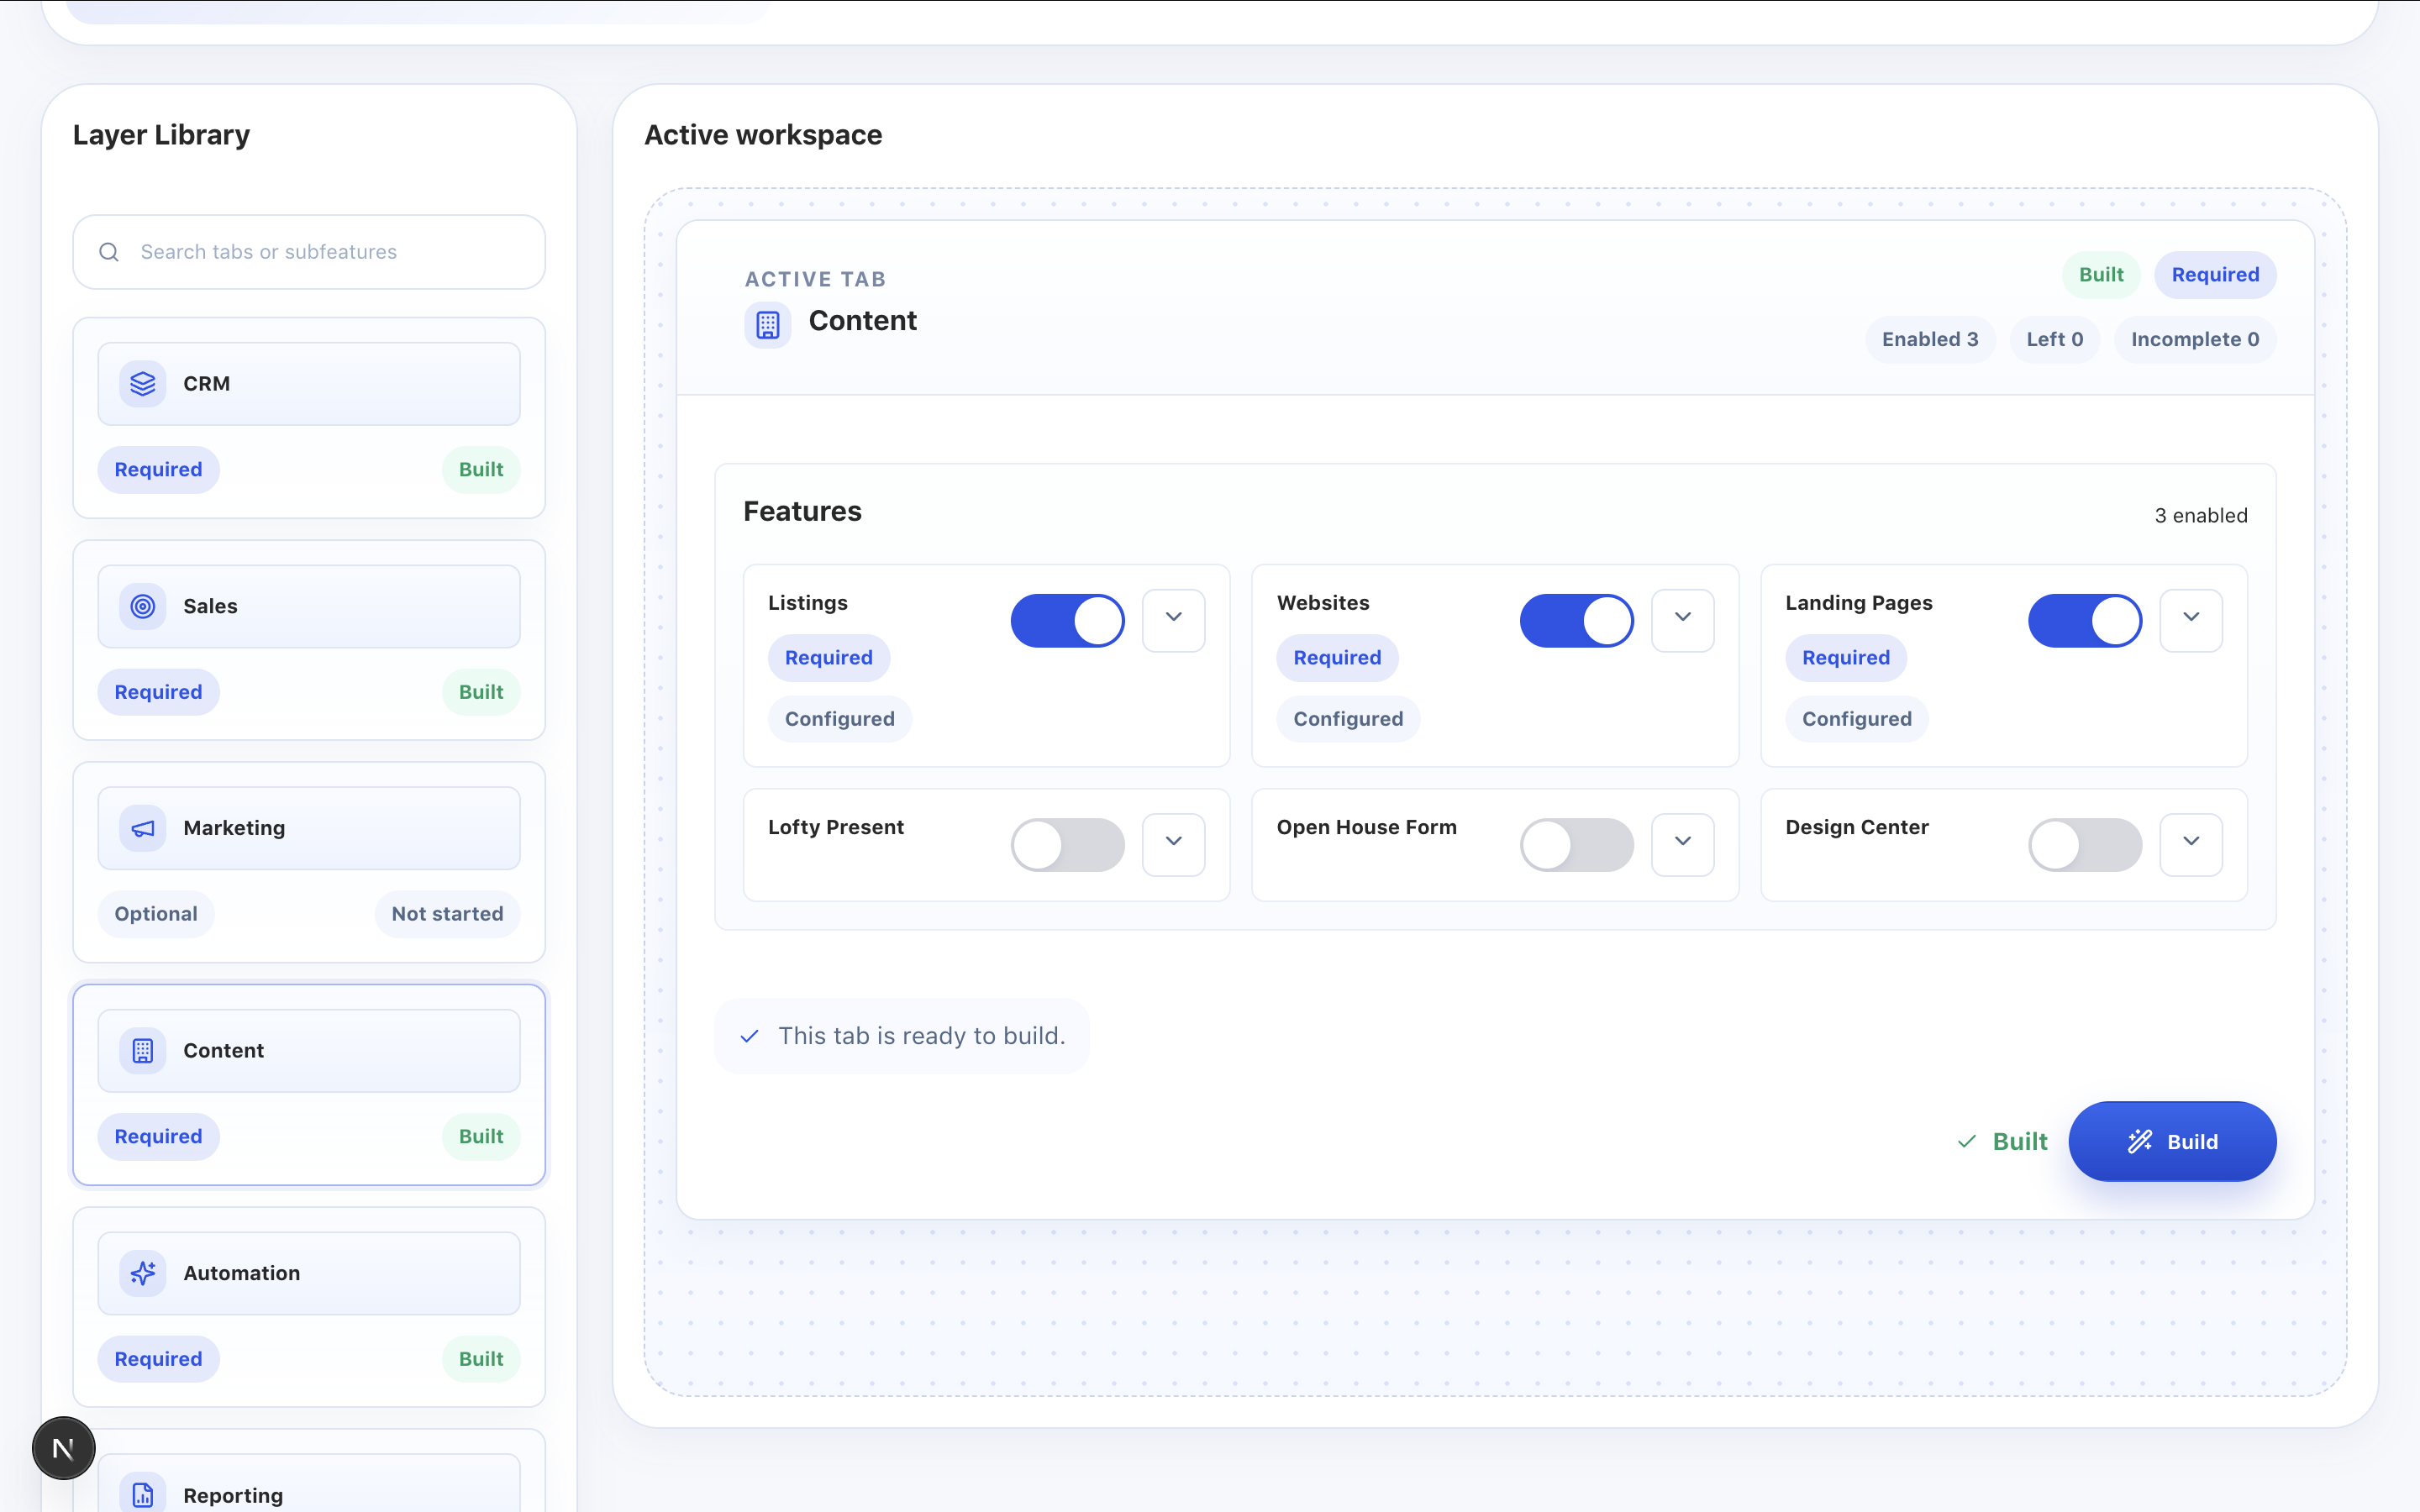
Task: Select the Marketing tab in the Layer Library
Action: click(x=309, y=828)
